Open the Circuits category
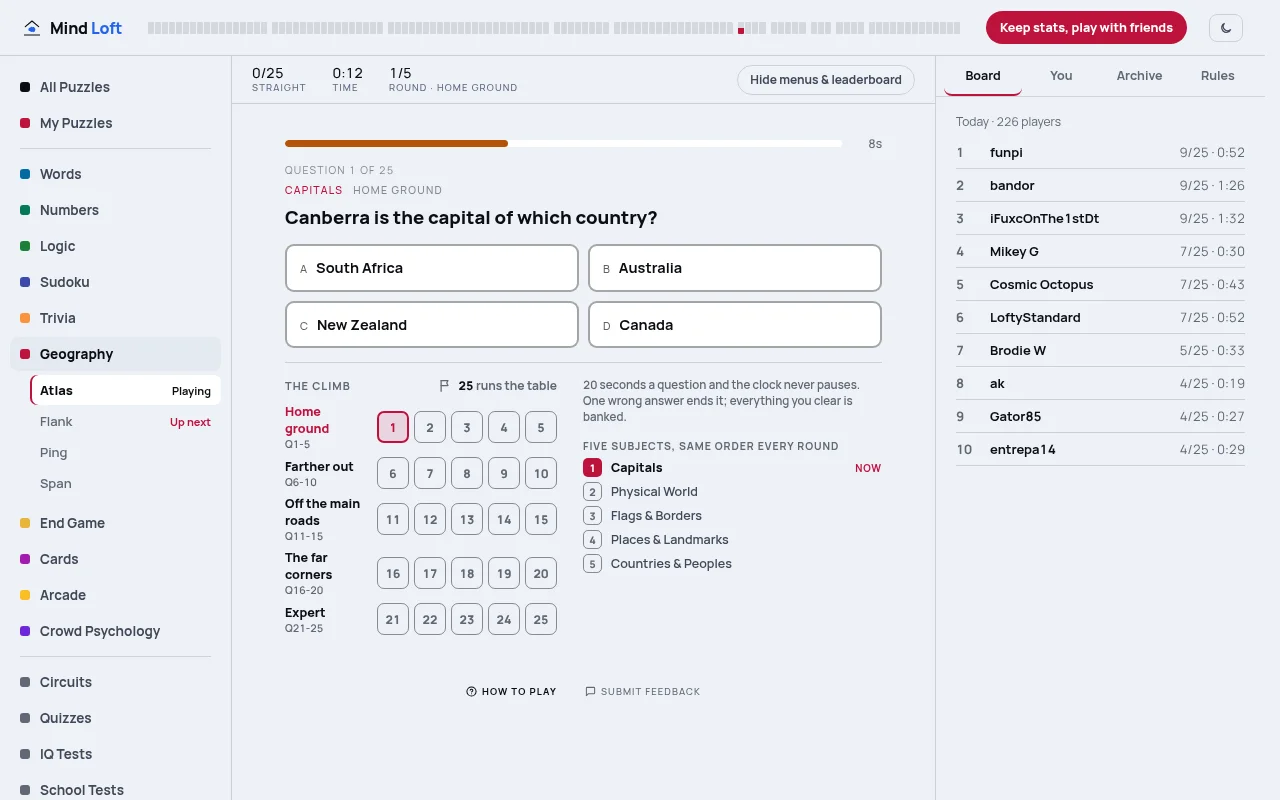 click(115, 682)
